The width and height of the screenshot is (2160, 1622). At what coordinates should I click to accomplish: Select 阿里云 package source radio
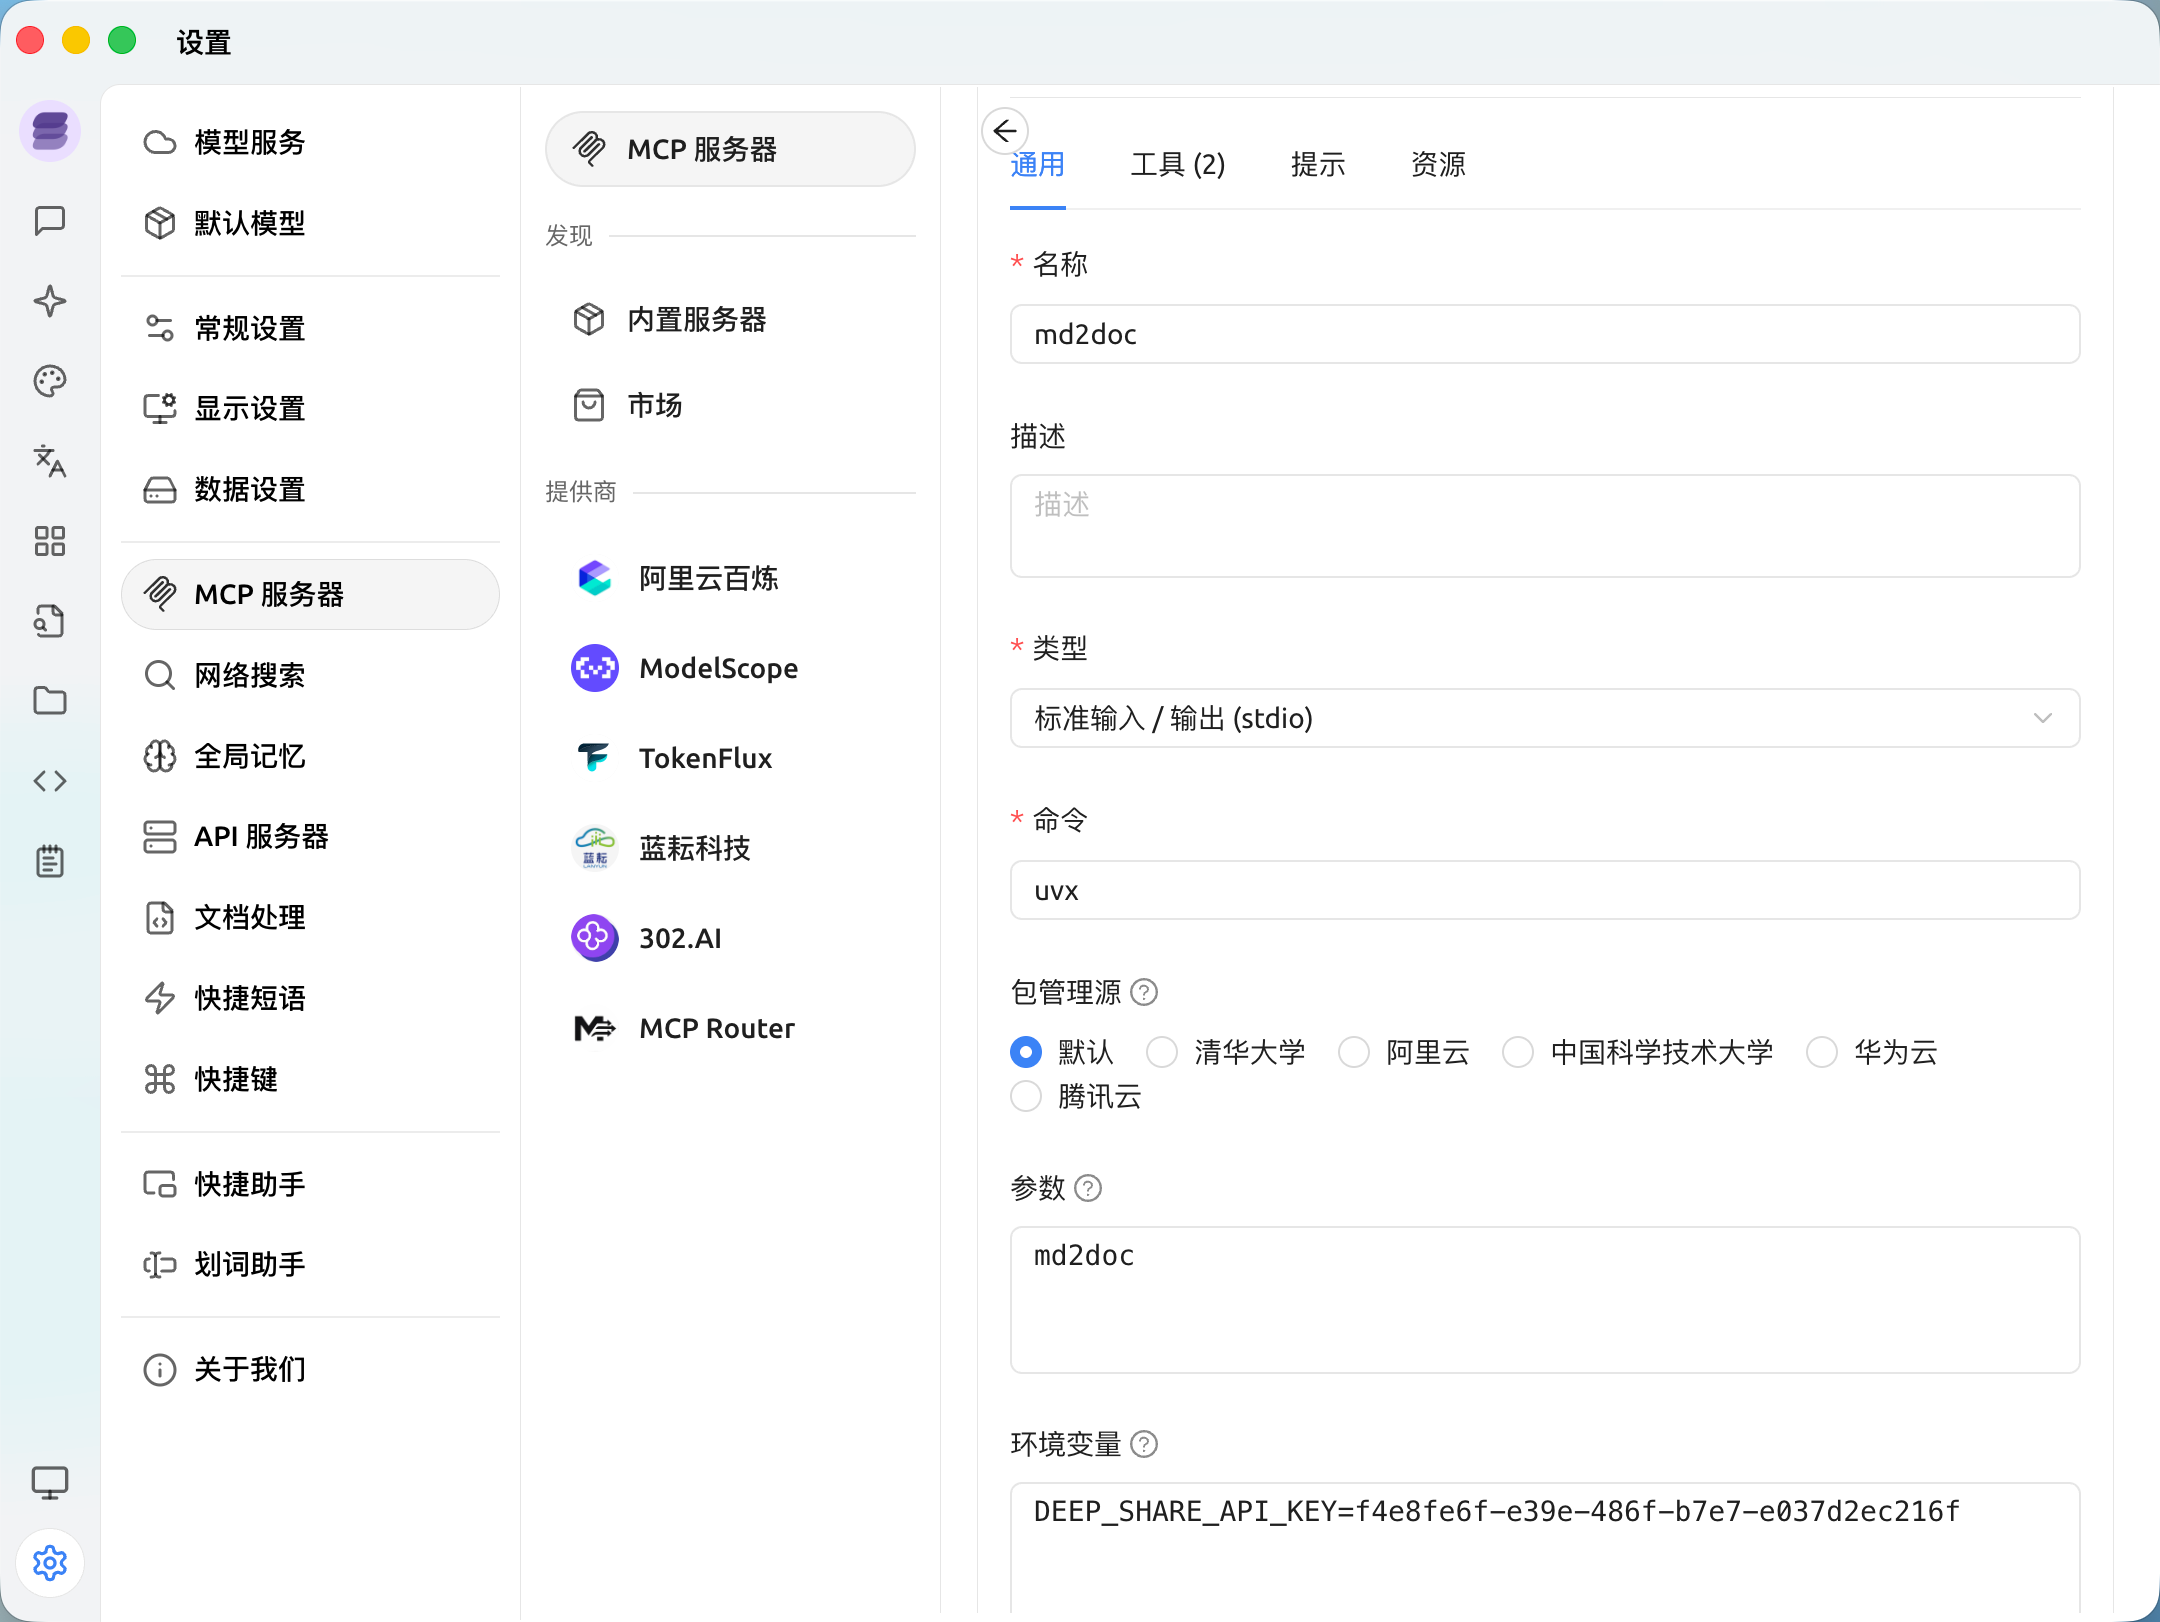(1354, 1052)
